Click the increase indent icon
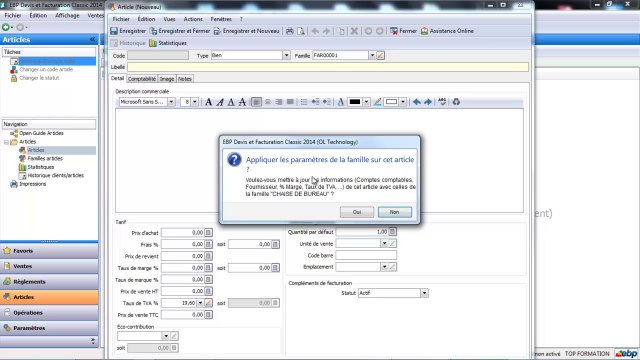The height and width of the screenshot is (360, 640). tap(327, 102)
